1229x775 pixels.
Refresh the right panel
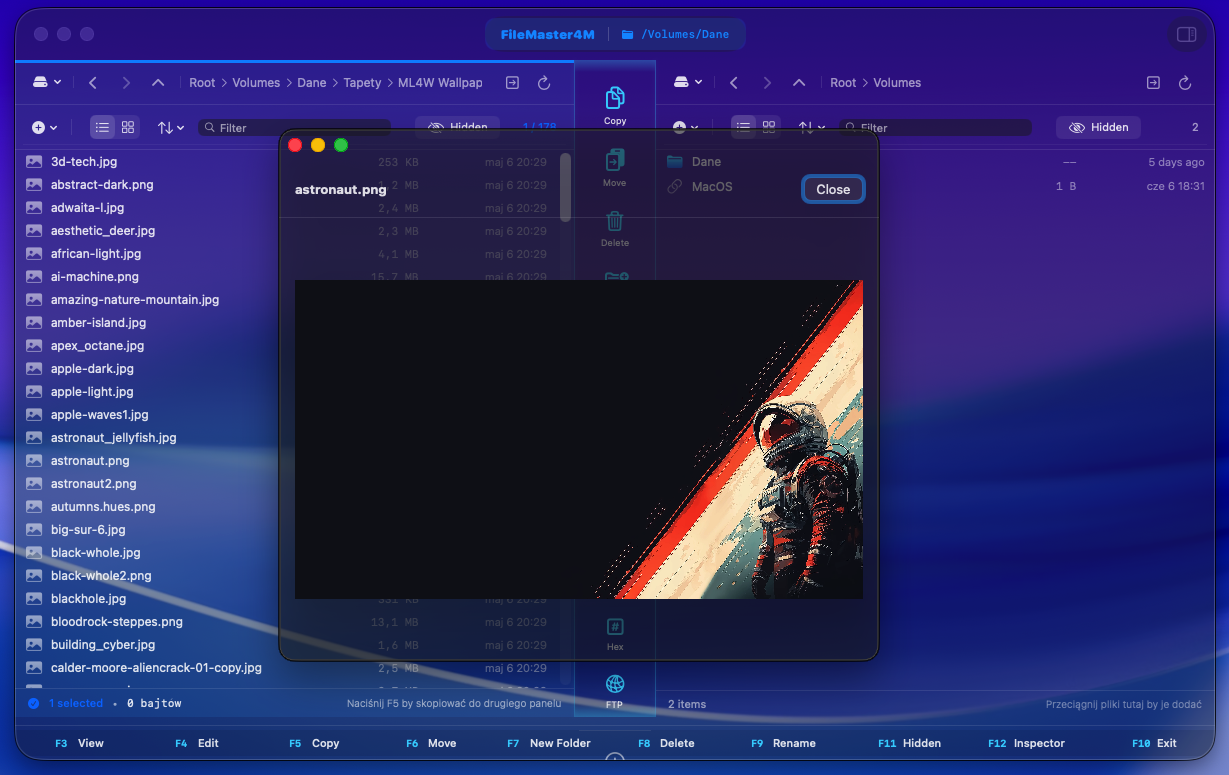(x=1185, y=83)
